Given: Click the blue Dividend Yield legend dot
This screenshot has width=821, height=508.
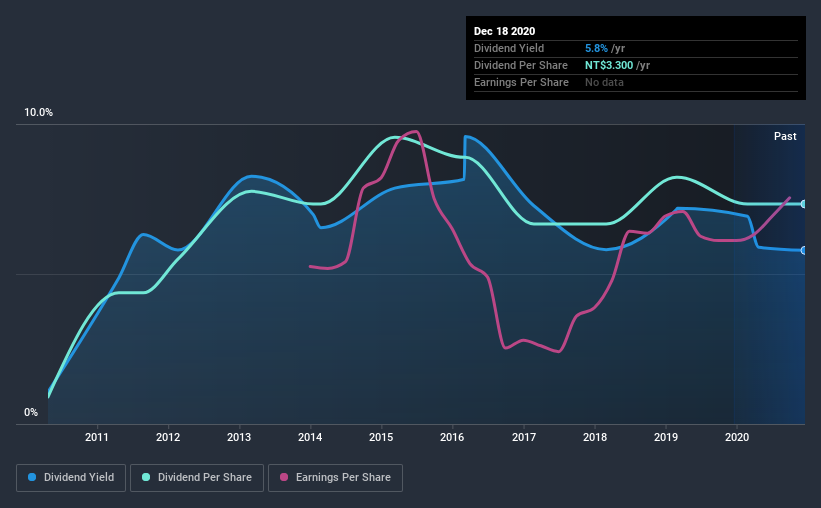Looking at the screenshot, I should 32,477.
